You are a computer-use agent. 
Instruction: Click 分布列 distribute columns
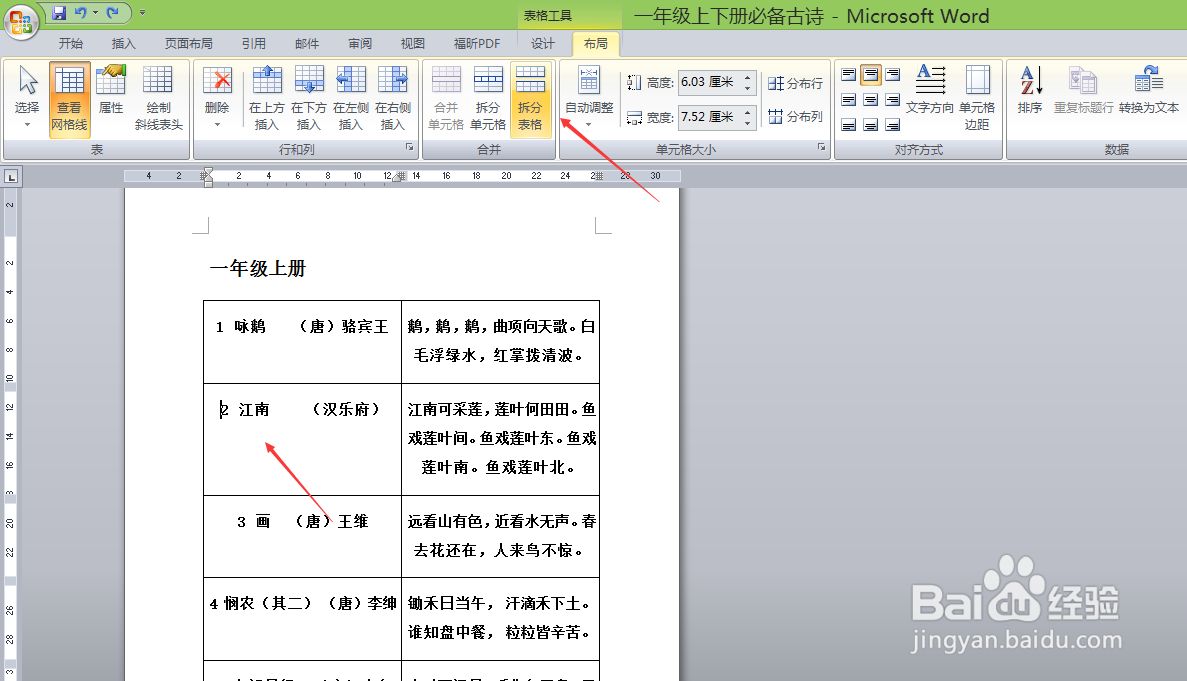(795, 117)
